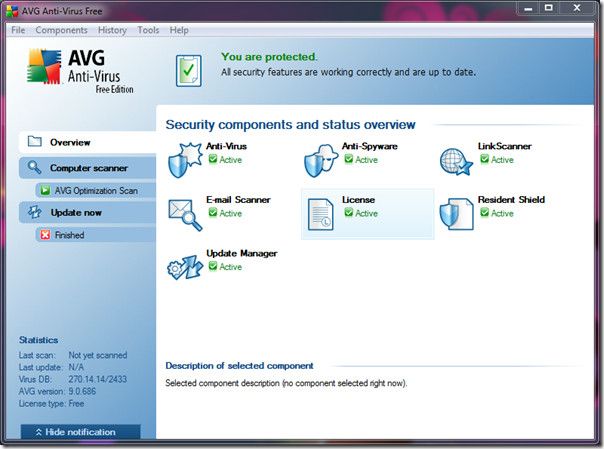Click the Finished status item
Screen dimensions: 604x449
click(96, 235)
